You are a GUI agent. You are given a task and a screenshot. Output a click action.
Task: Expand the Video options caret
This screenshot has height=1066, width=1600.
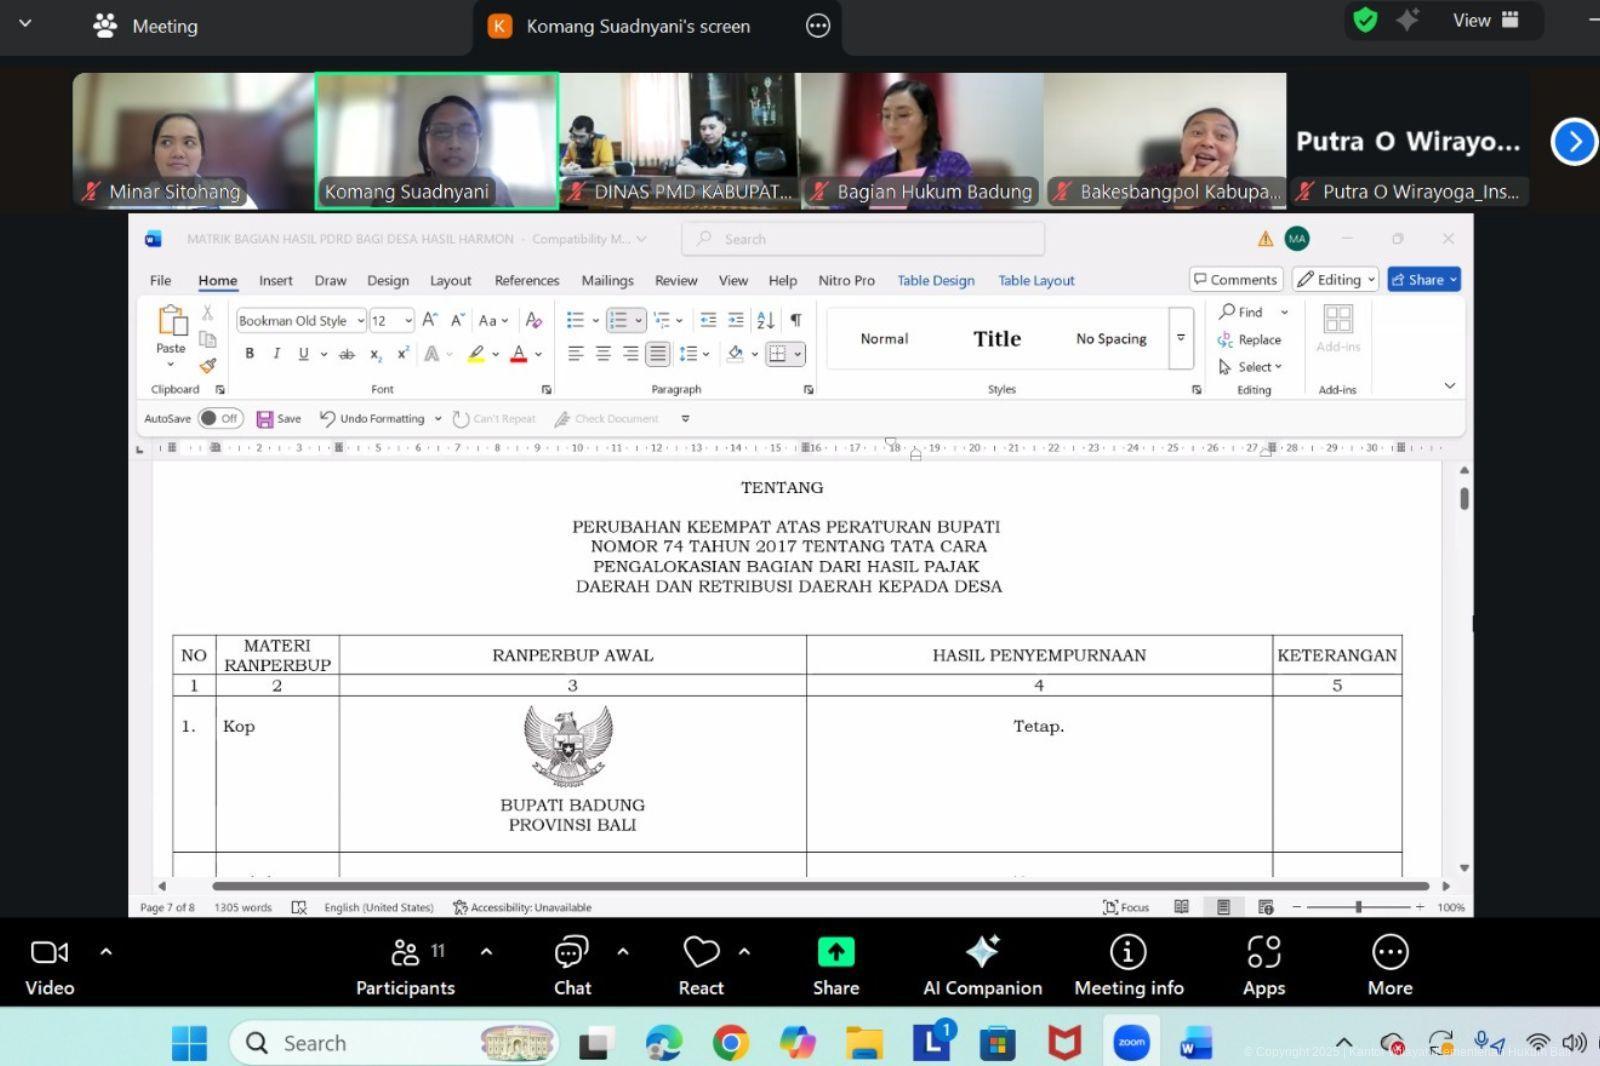point(106,952)
